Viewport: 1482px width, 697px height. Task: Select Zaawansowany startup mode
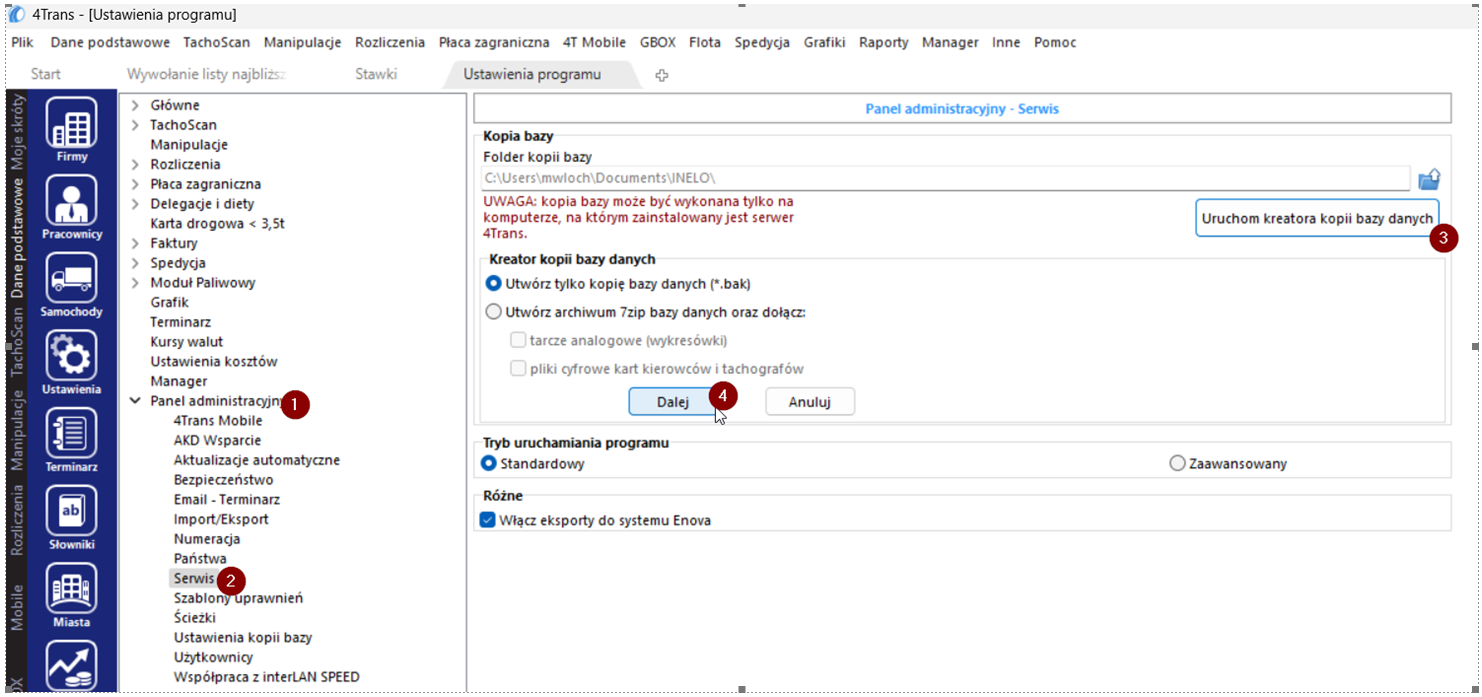(1177, 464)
